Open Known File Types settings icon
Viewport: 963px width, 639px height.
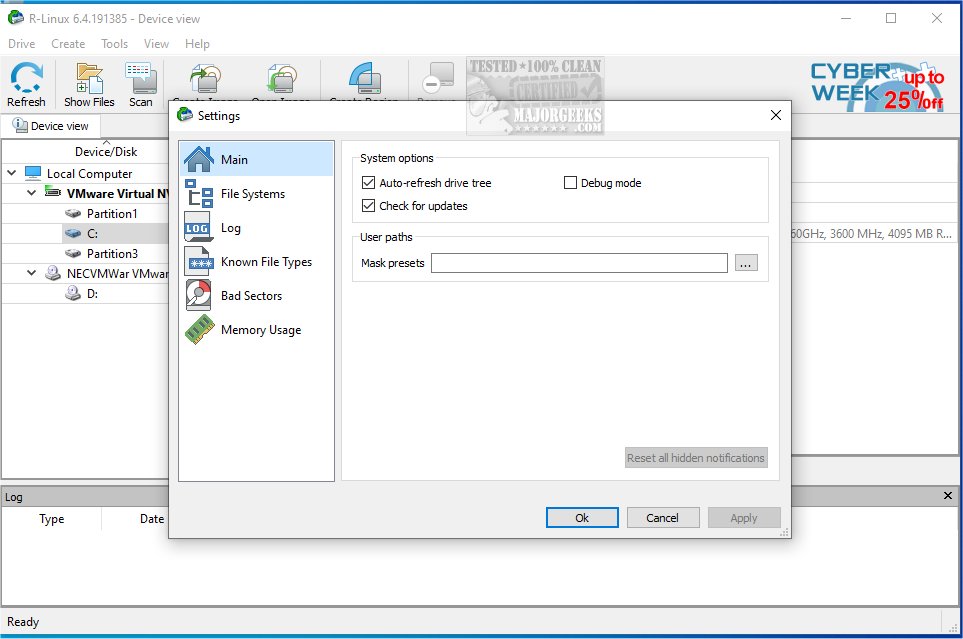click(x=199, y=262)
